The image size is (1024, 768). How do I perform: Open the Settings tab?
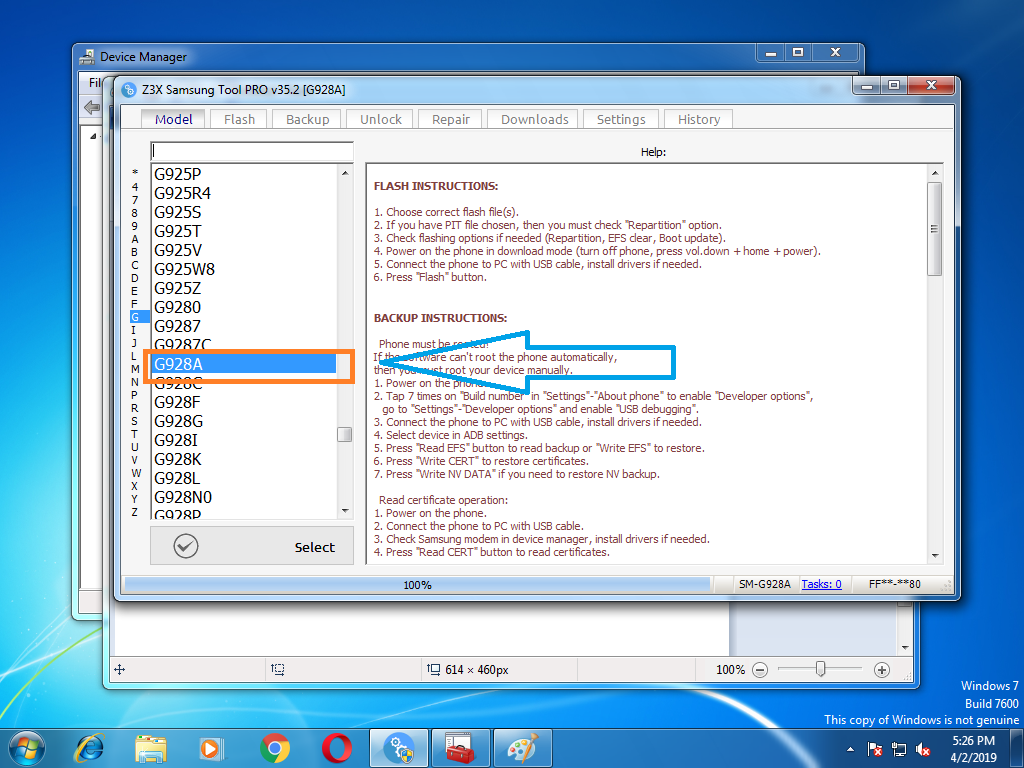(x=620, y=120)
